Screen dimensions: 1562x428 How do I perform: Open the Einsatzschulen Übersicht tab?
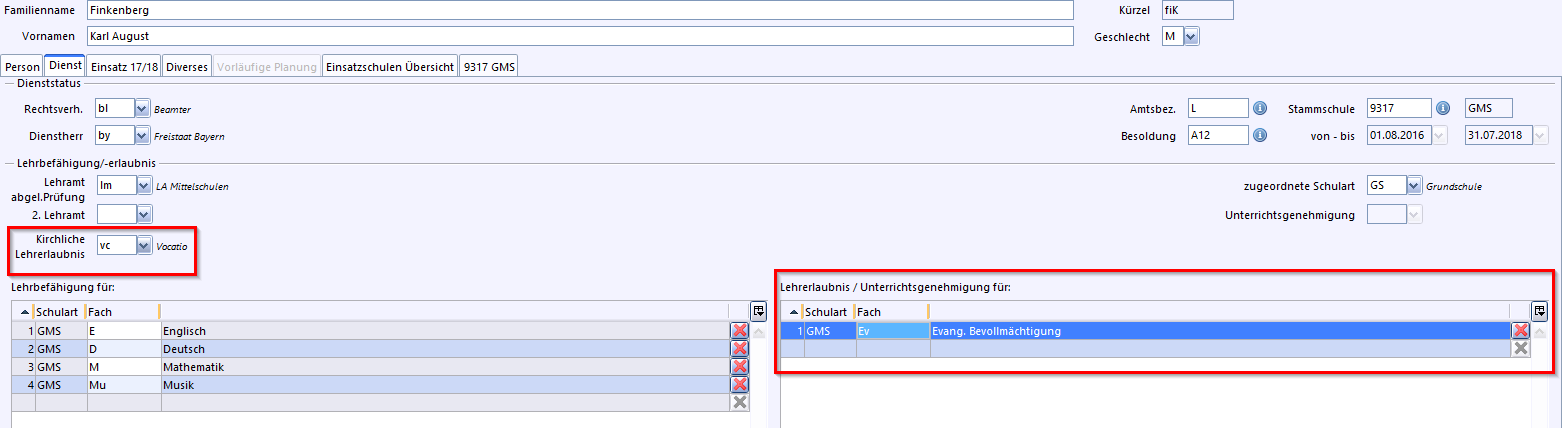[390, 67]
